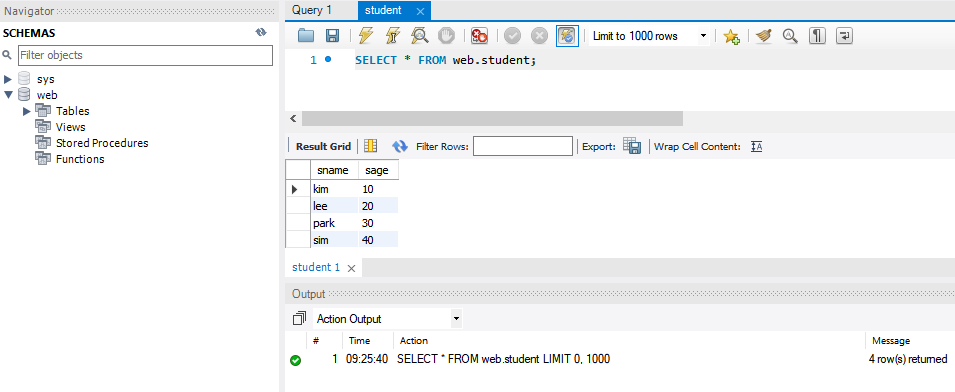Beautify the query with broom icon

pyautogui.click(x=763, y=36)
